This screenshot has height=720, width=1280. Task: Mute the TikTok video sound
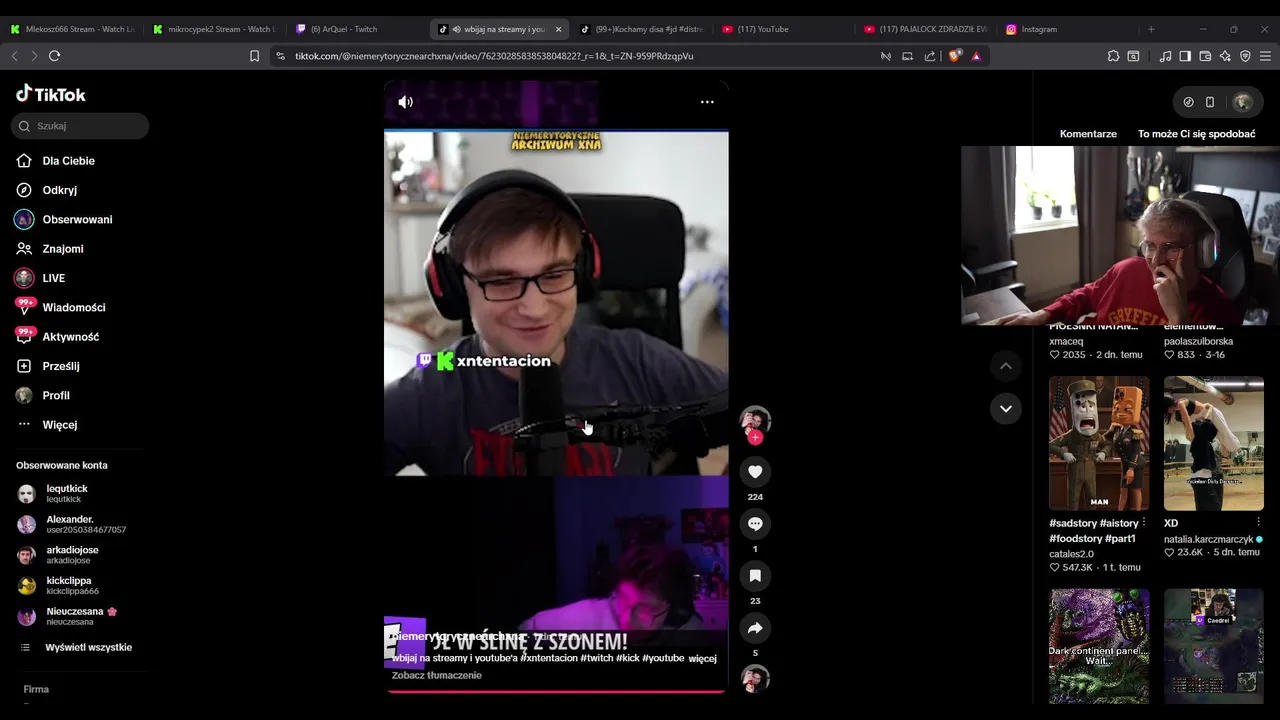tap(405, 102)
